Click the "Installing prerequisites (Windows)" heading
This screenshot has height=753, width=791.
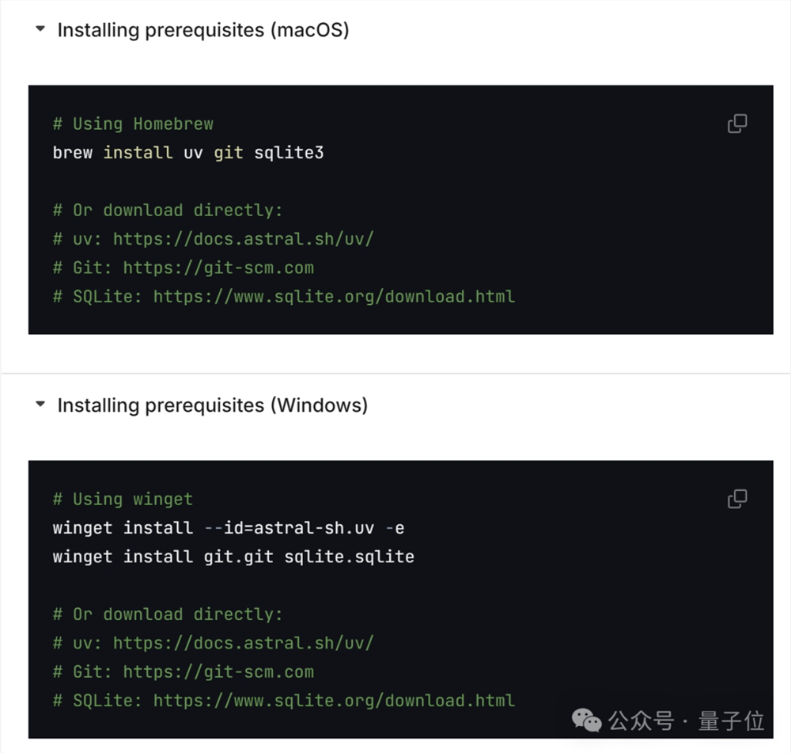click(212, 405)
